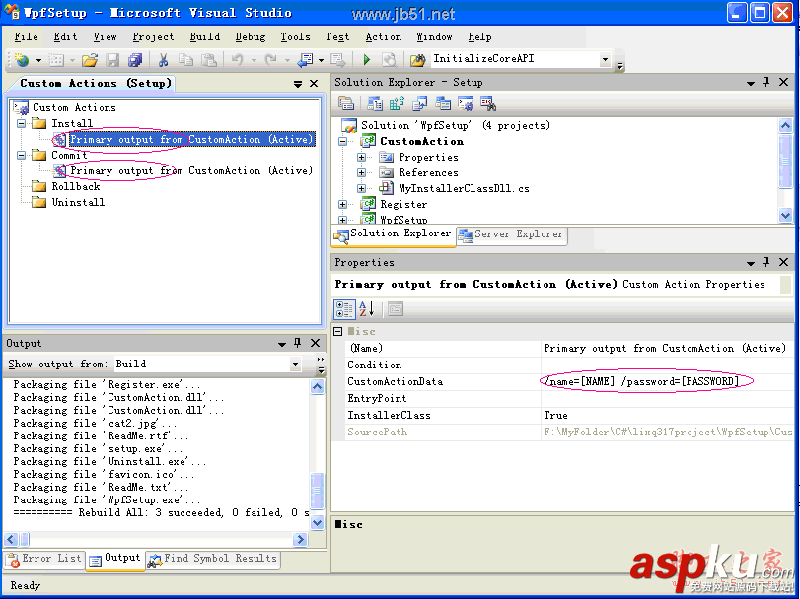This screenshot has height=599, width=800.
Task: Click the Cut scissors icon
Action: pos(162,60)
